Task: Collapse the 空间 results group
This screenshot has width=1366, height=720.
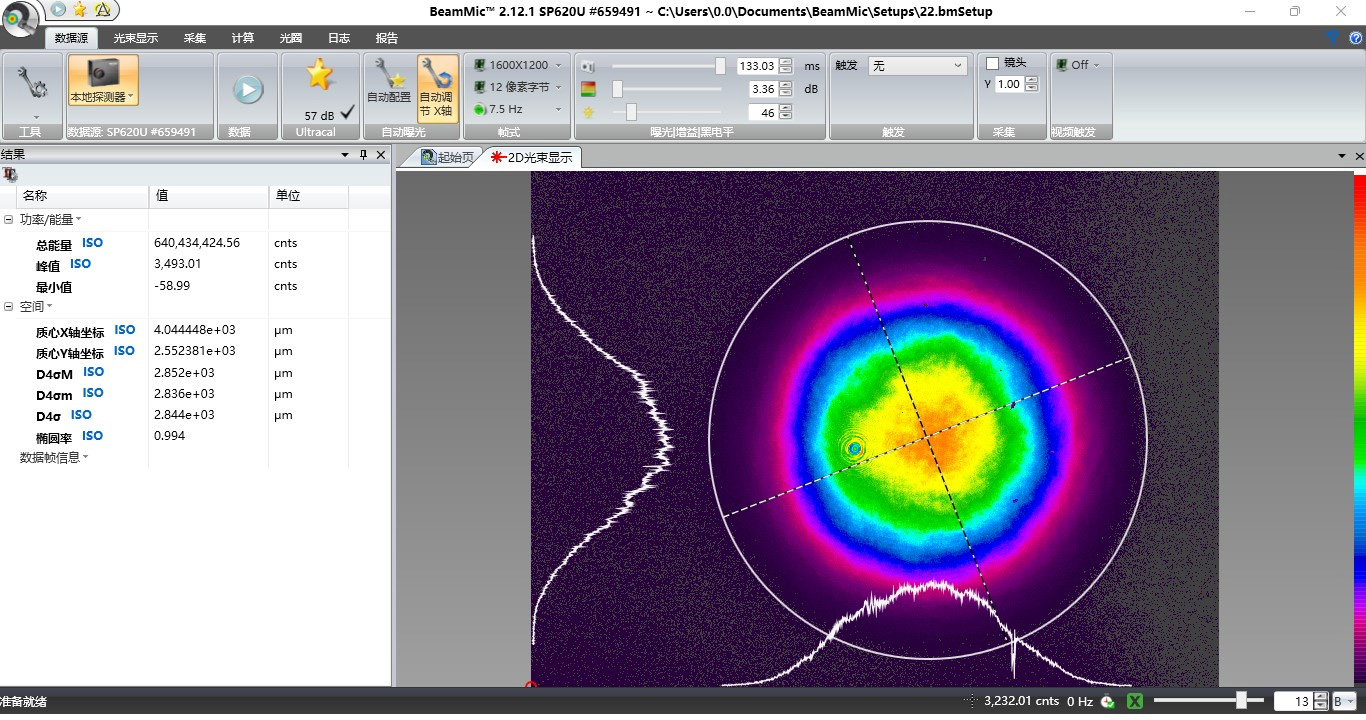Action: pos(9,307)
